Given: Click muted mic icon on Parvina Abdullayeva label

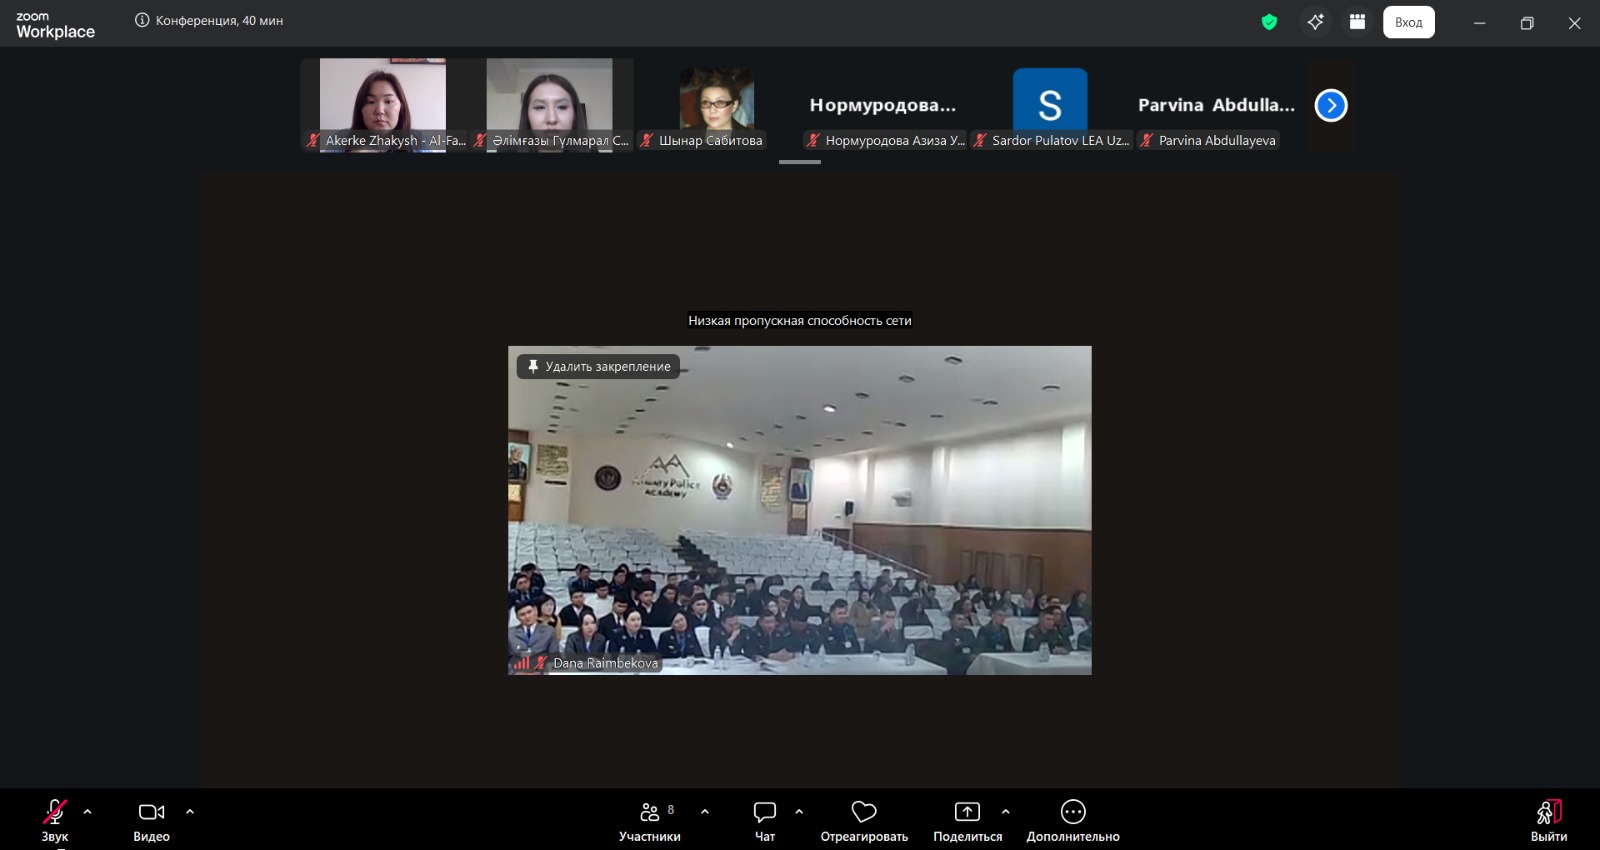Looking at the screenshot, I should [x=1147, y=141].
